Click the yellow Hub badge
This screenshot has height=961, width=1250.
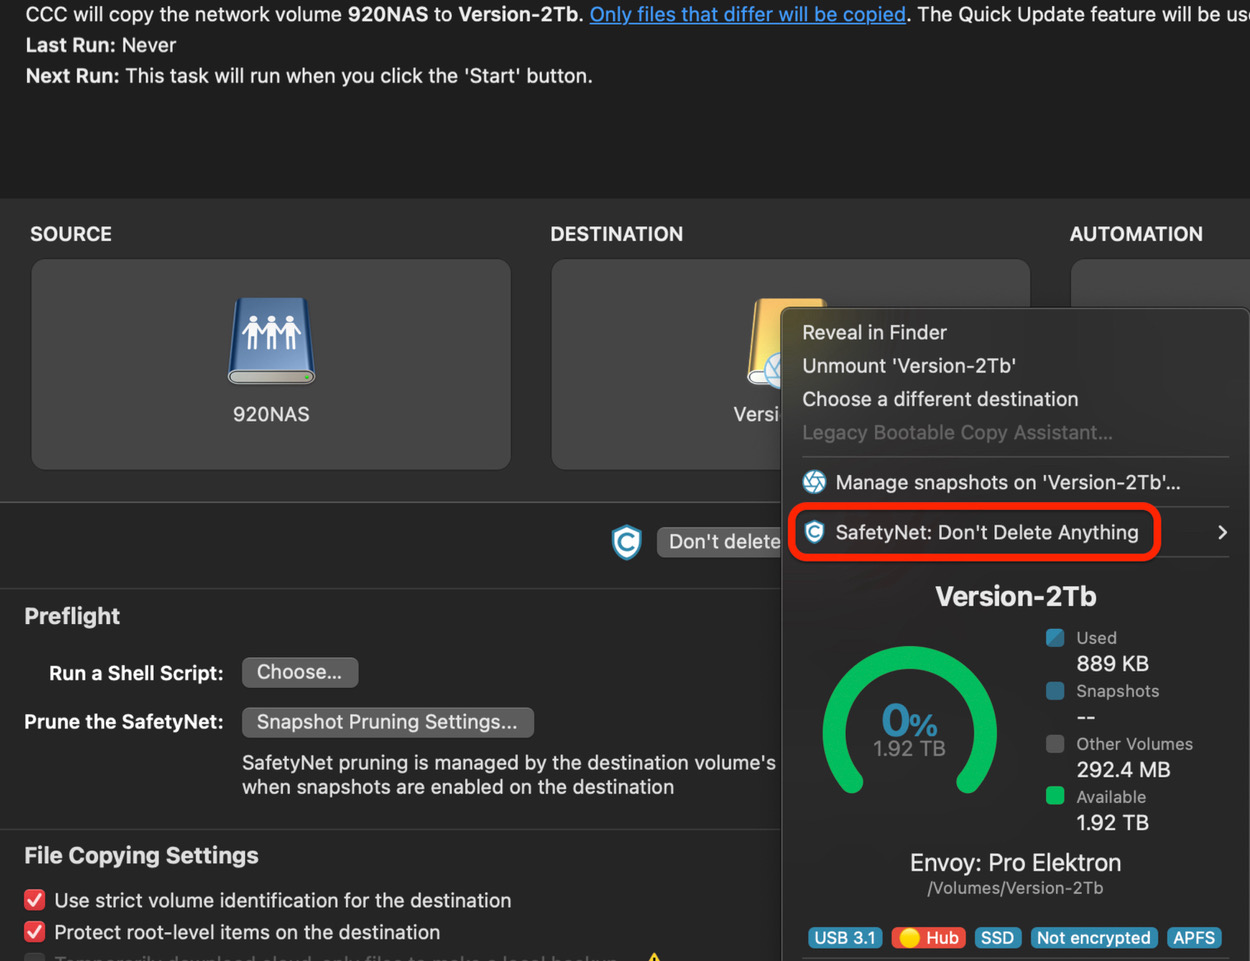(x=929, y=938)
